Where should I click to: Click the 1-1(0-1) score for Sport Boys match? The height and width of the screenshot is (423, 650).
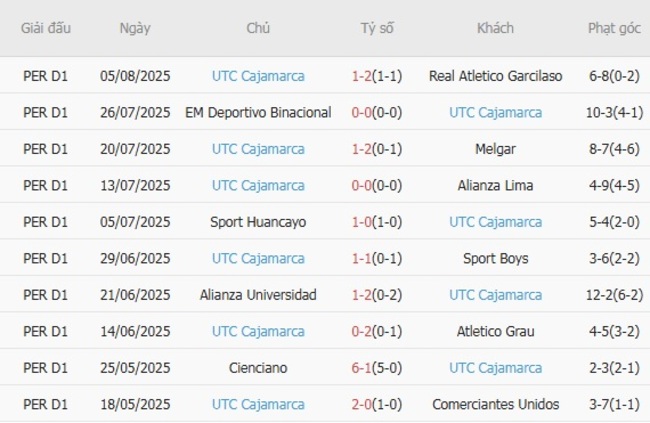(377, 258)
